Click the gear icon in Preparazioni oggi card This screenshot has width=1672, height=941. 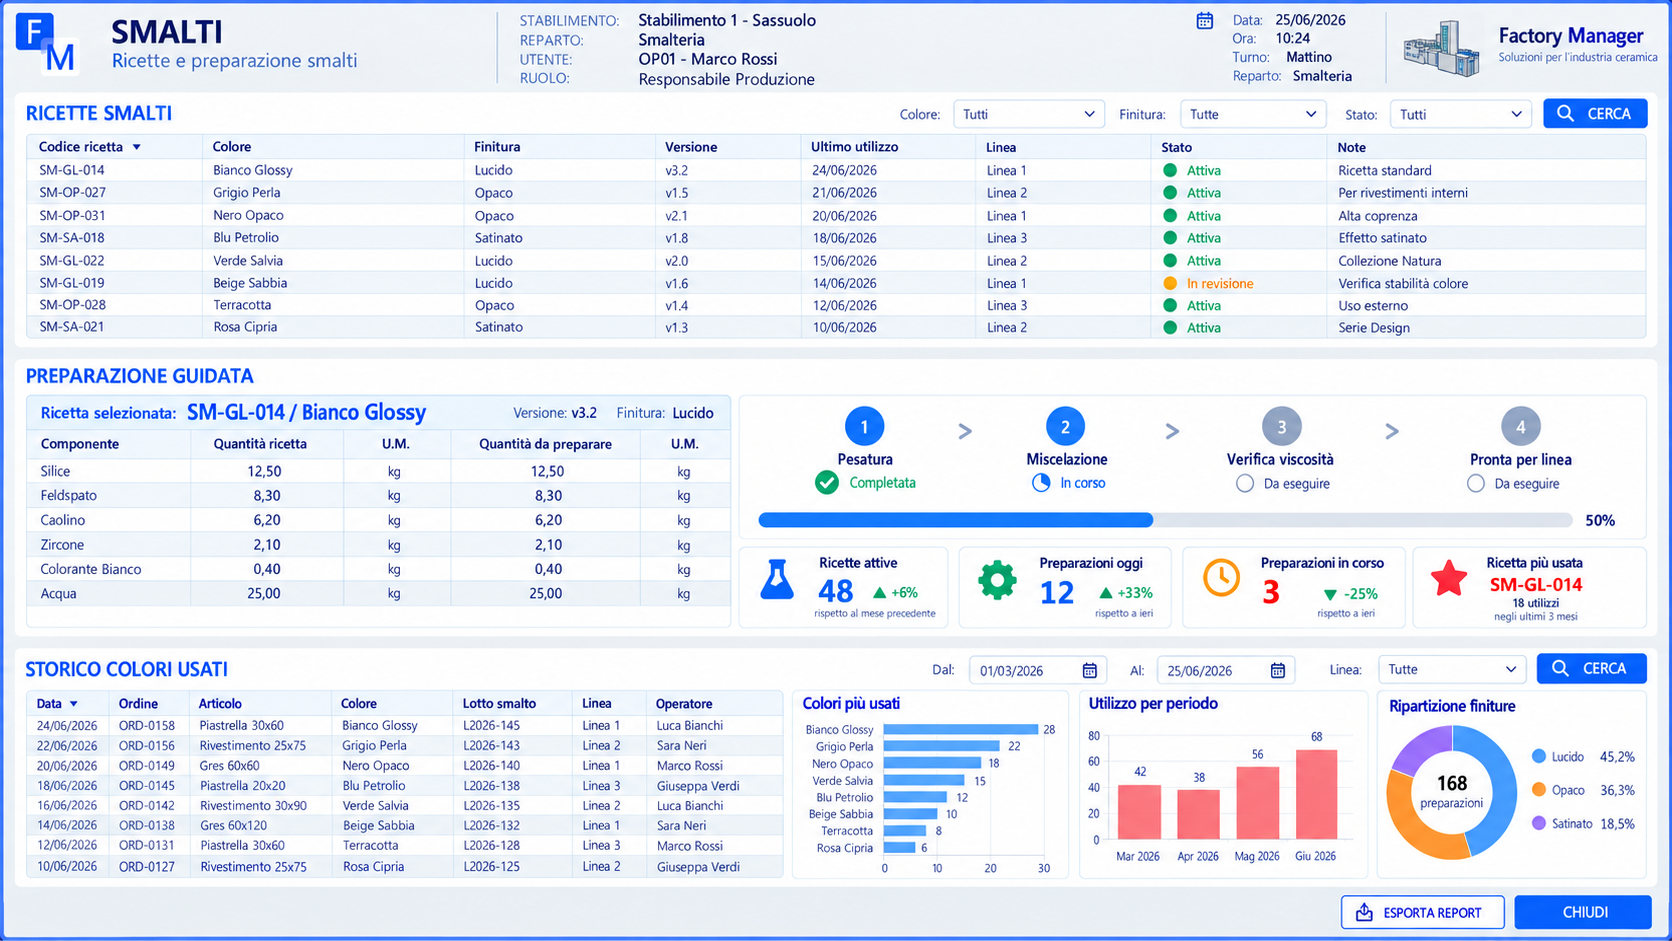[997, 580]
